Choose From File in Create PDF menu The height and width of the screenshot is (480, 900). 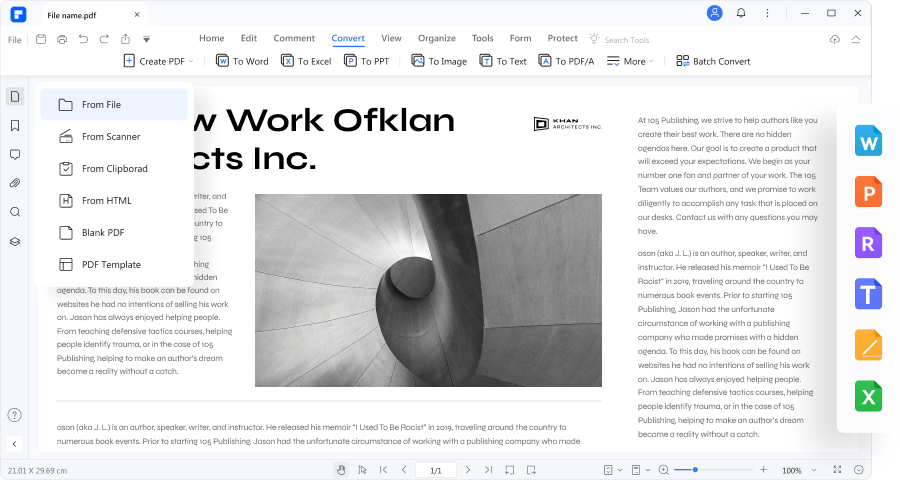(x=114, y=104)
